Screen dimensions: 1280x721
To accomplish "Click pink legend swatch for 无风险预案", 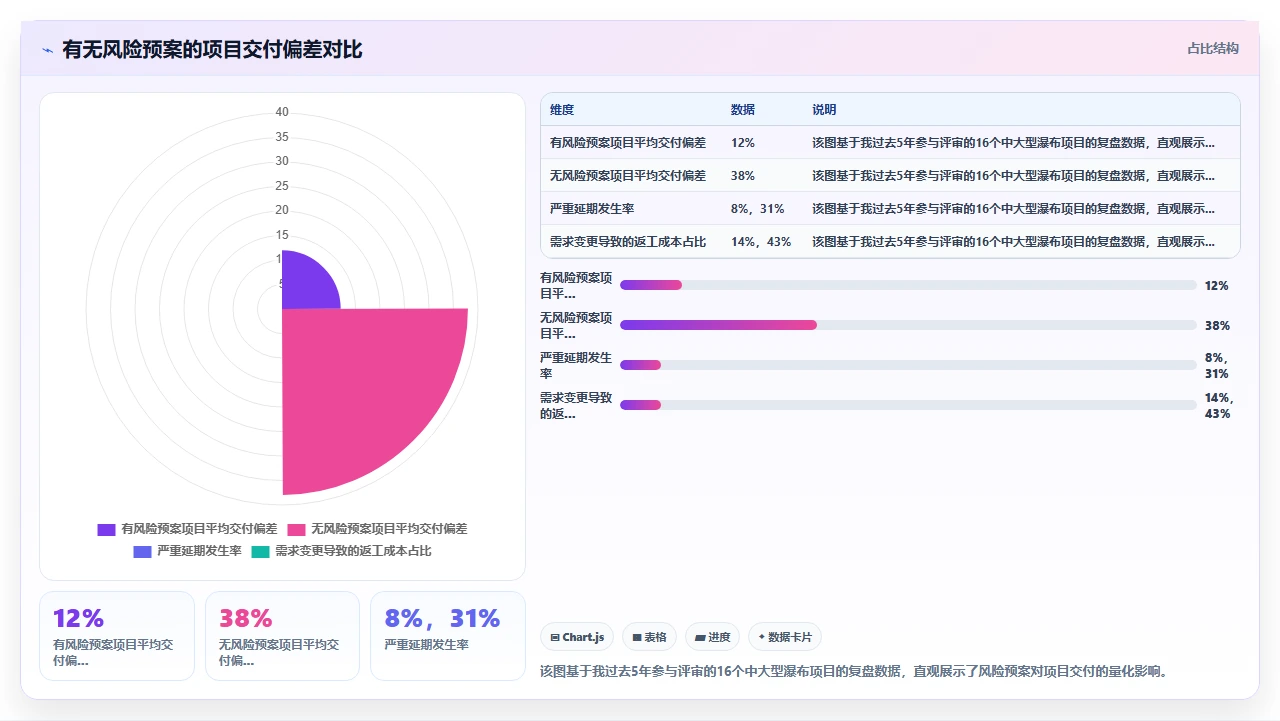I will click(x=296, y=529).
